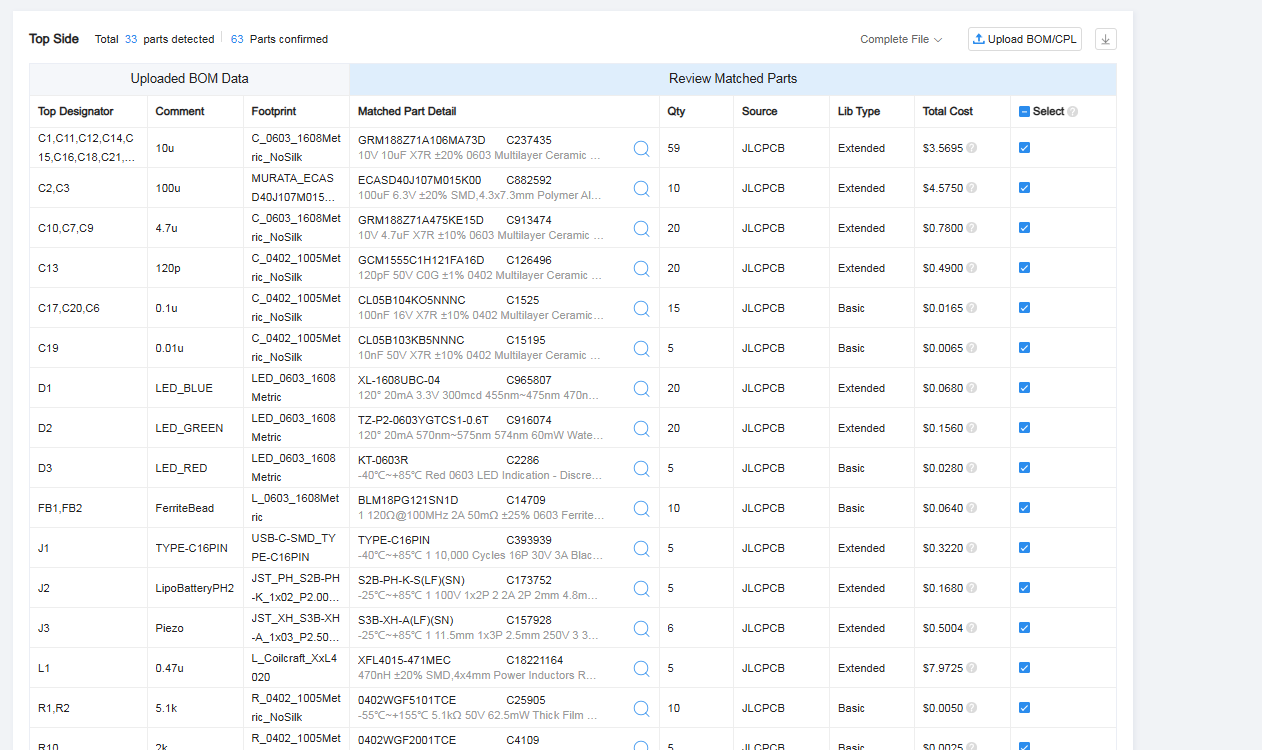
Task: Click the 33 parts detected count
Action: coord(131,39)
